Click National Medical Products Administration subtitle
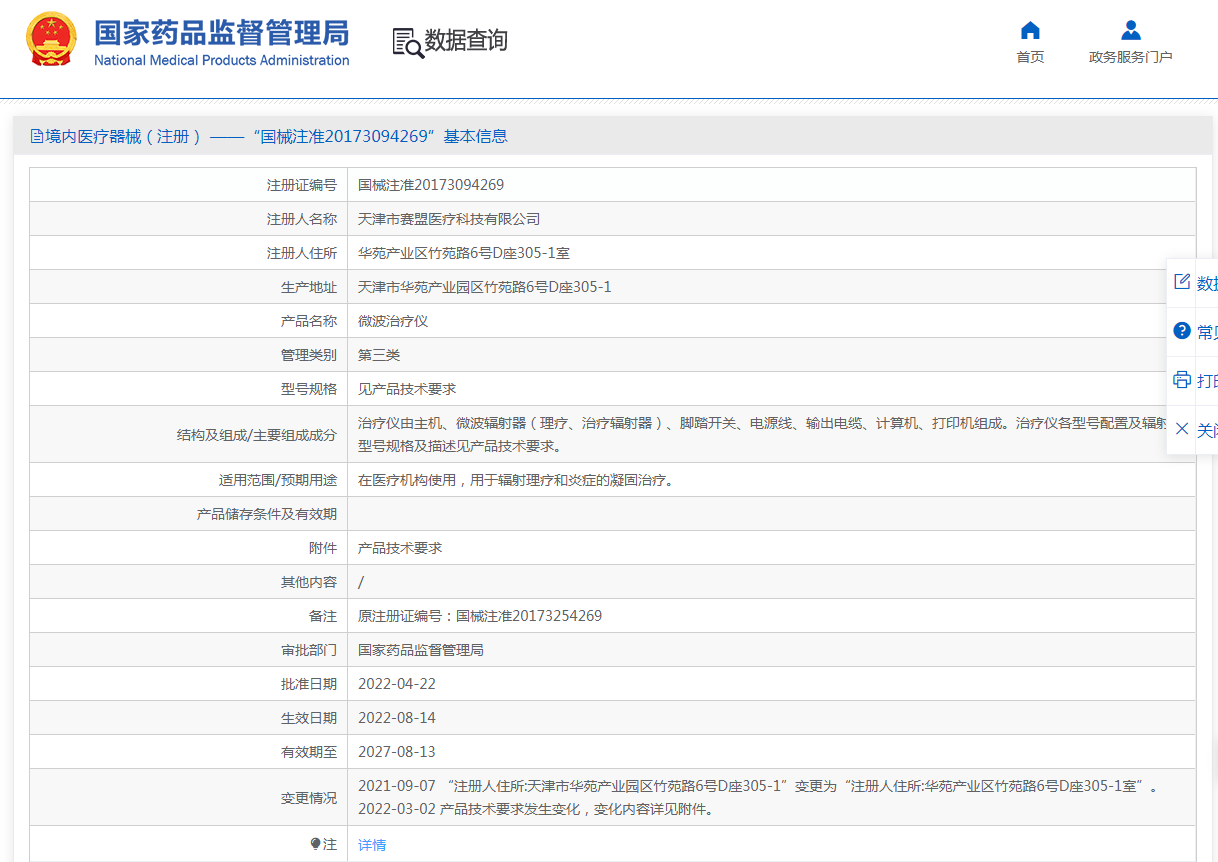The image size is (1218, 862). click(x=221, y=60)
